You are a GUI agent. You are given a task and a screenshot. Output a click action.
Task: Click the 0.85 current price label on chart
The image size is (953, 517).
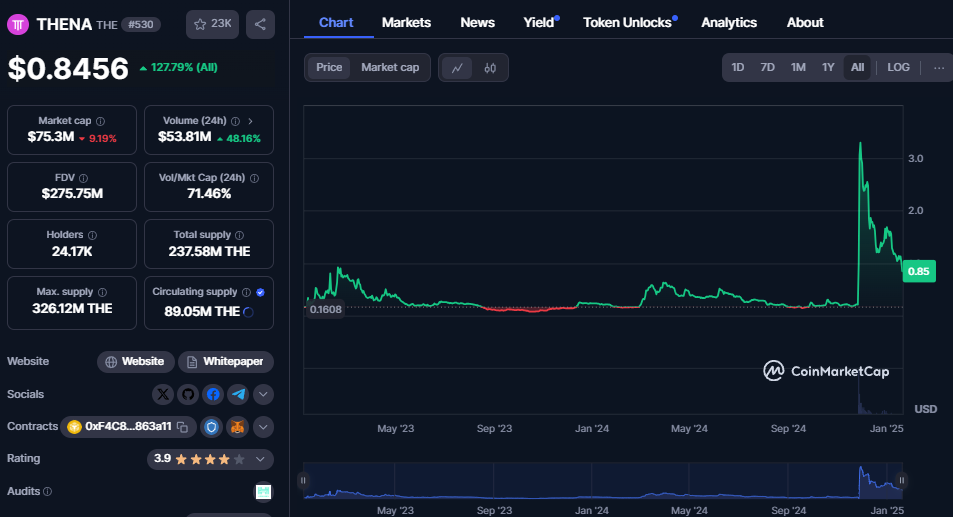coord(918,271)
